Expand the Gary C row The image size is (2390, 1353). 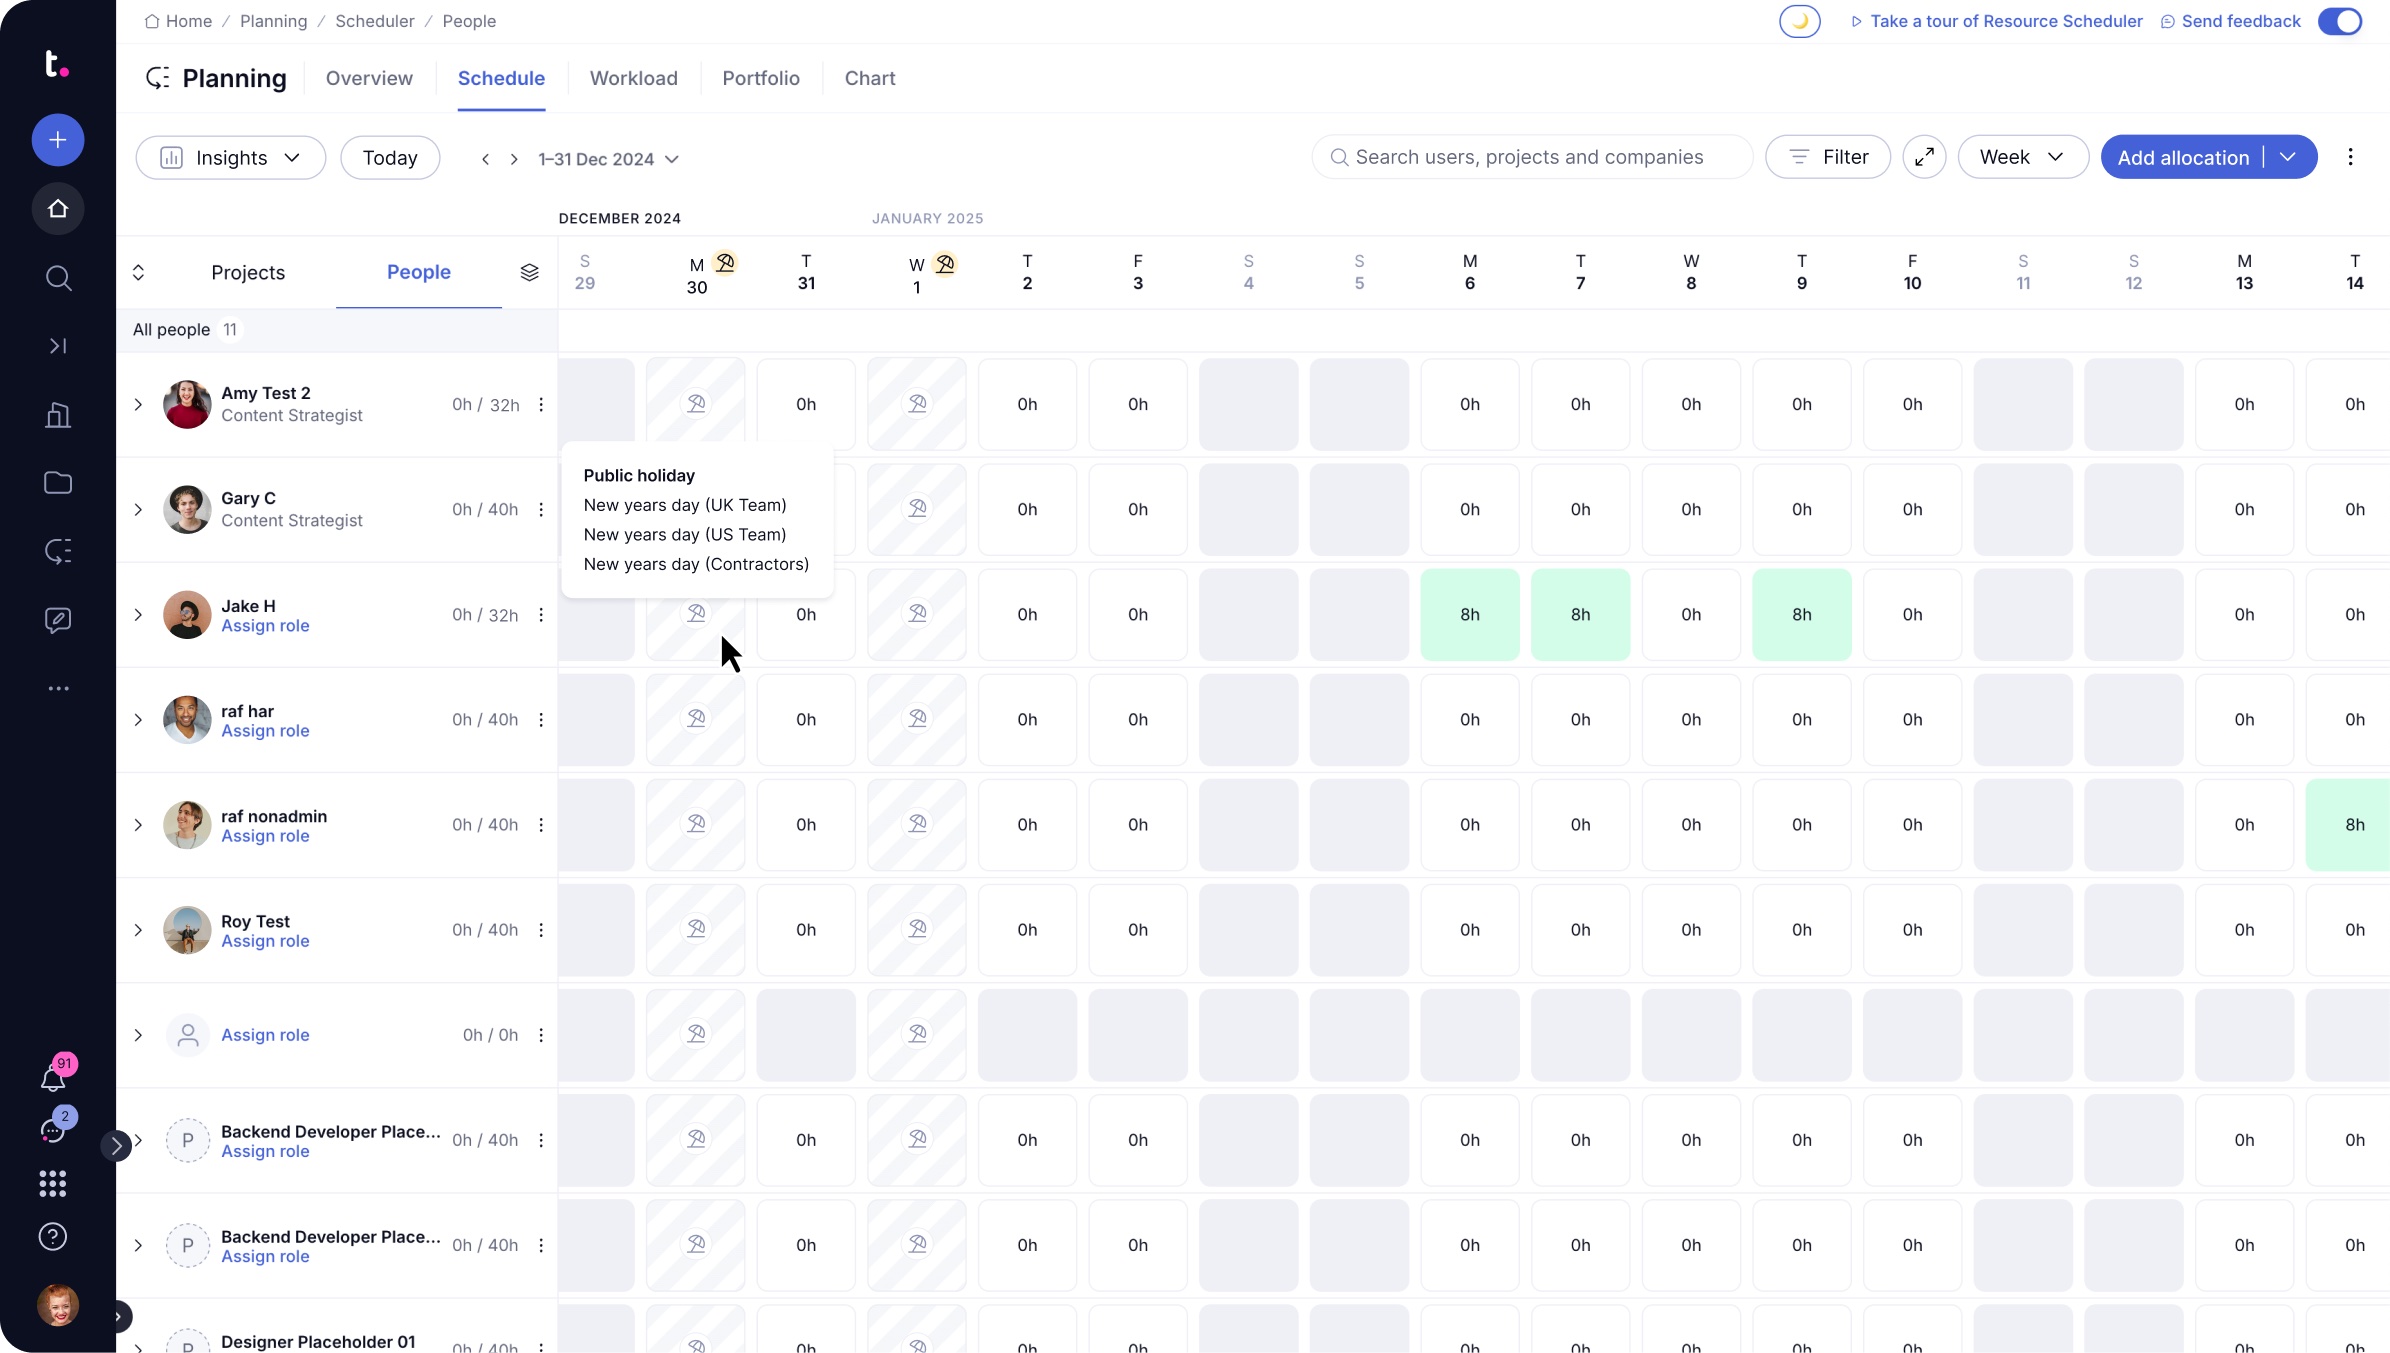coord(138,509)
